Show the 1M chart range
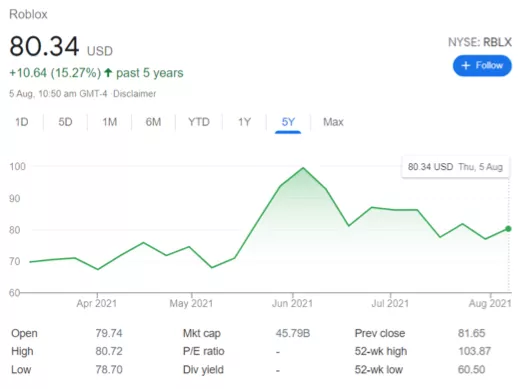Screen dimensions: 529x389 pos(110,122)
